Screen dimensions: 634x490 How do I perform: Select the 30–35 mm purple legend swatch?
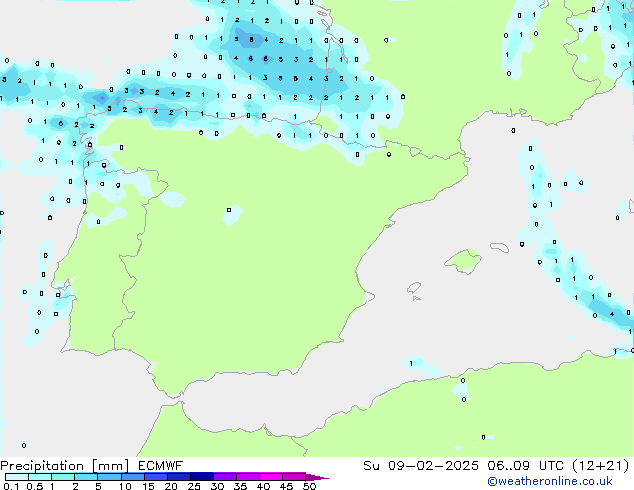click(225, 477)
